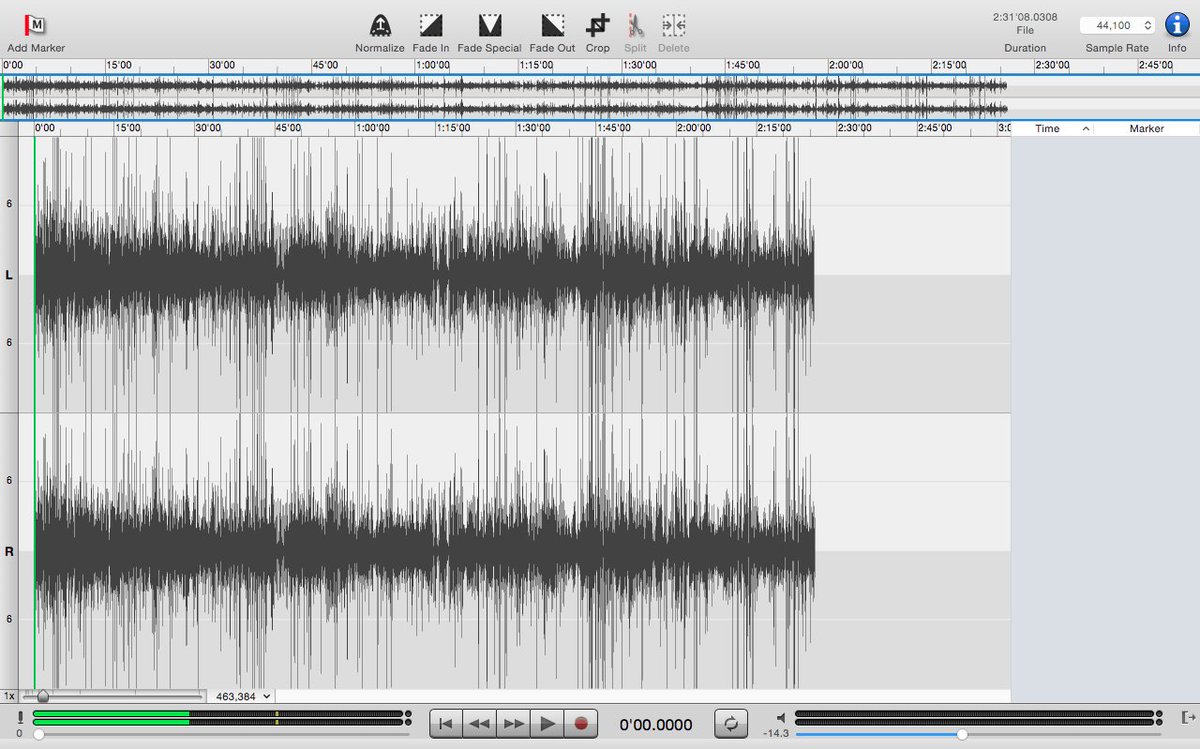Click the Fast Forward playback button
1200x749 pixels.
tap(513, 723)
